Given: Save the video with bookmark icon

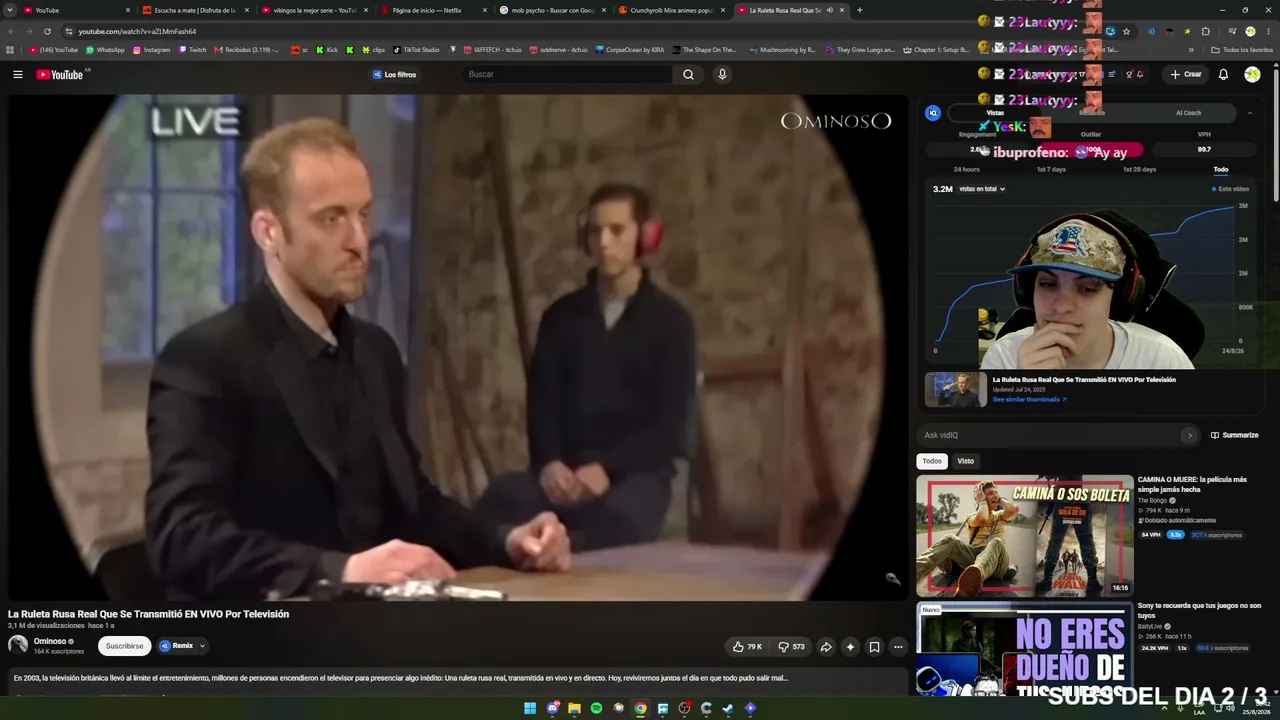Looking at the screenshot, I should point(874,647).
